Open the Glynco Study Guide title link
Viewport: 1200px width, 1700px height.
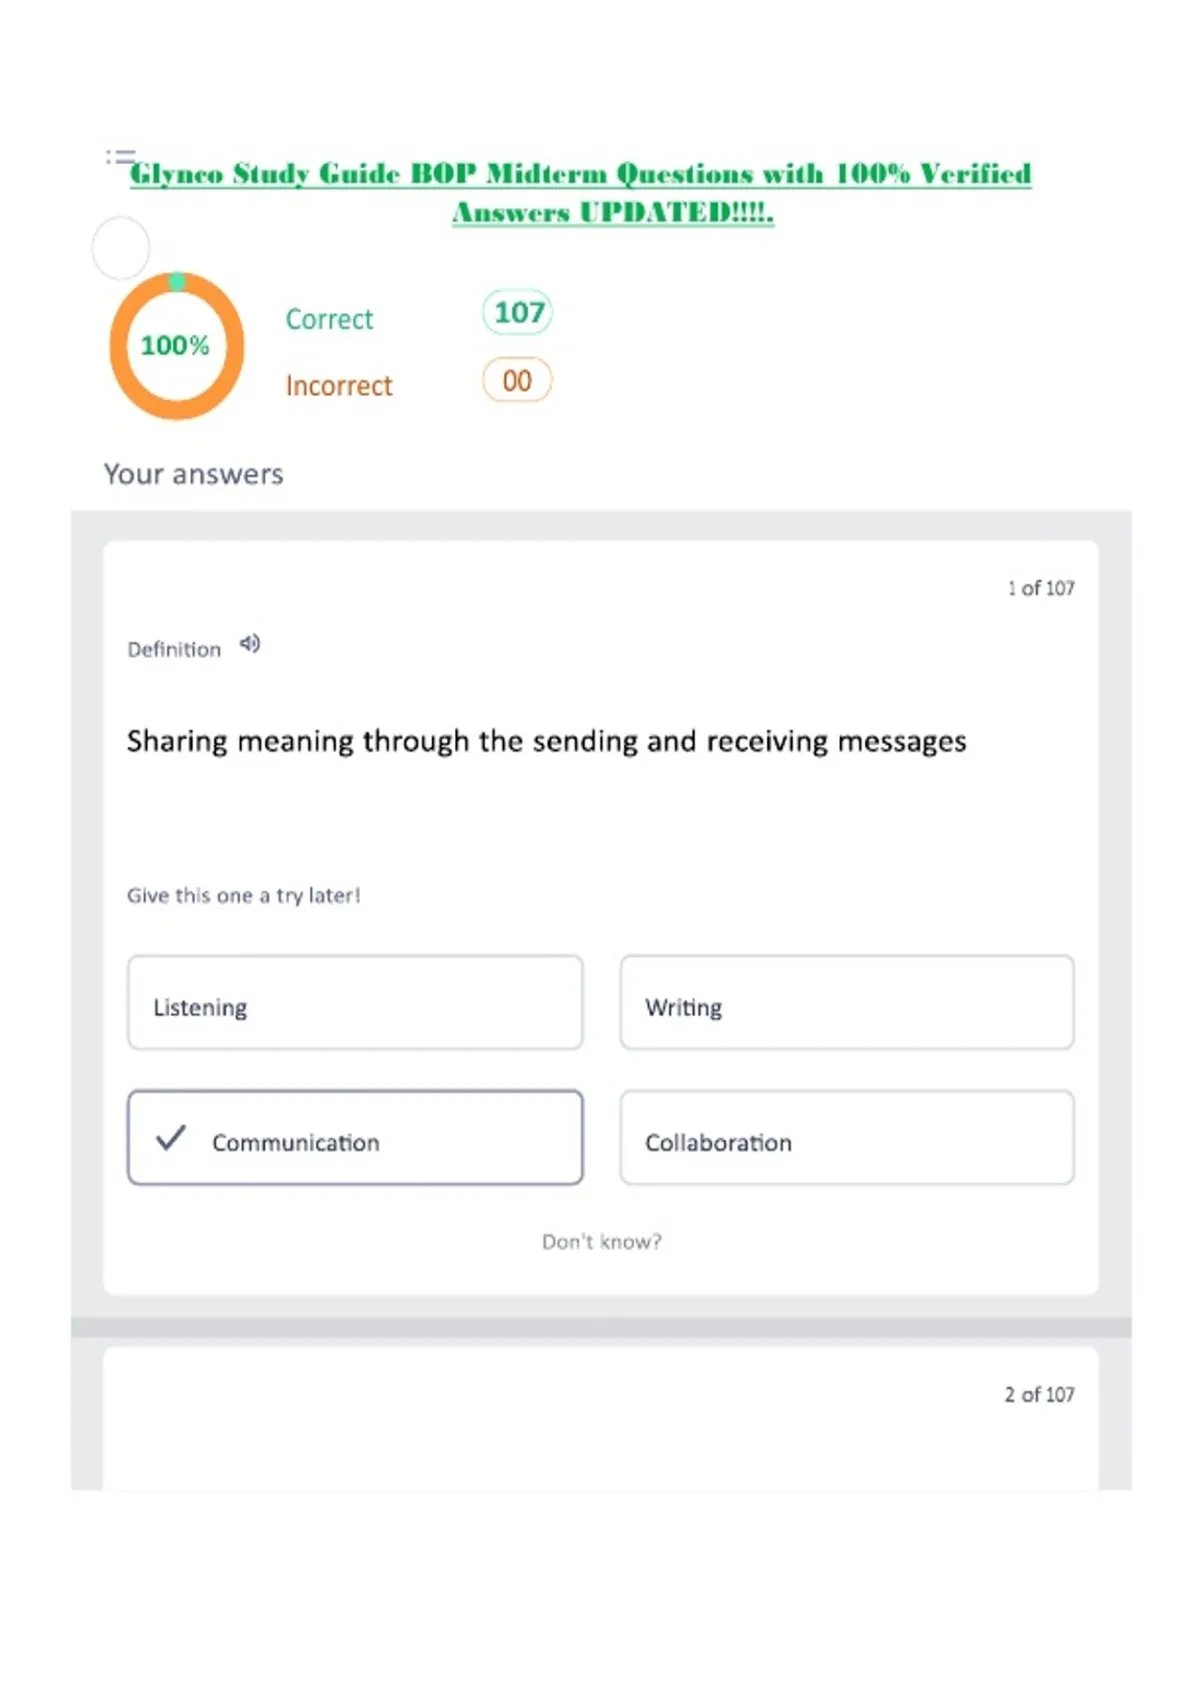pos(581,193)
